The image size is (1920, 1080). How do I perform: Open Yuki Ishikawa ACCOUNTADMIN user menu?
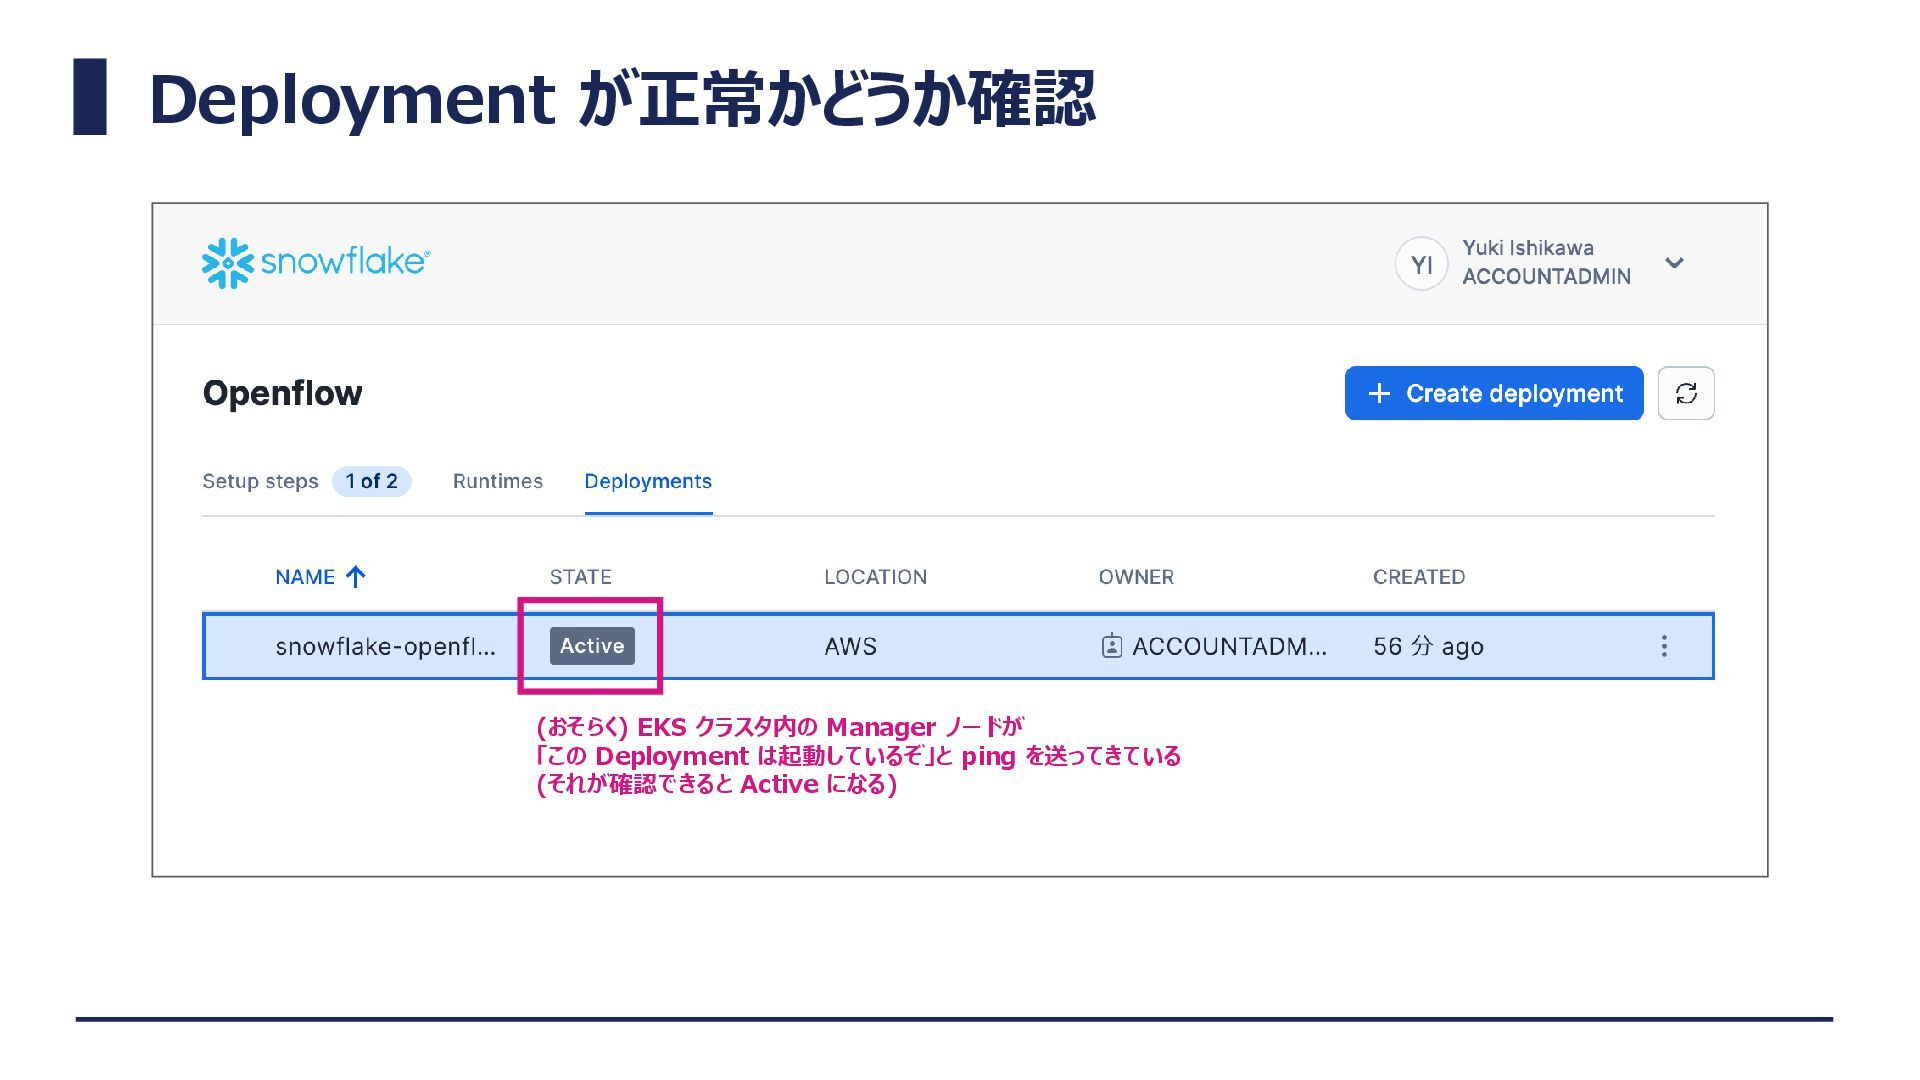1545,262
